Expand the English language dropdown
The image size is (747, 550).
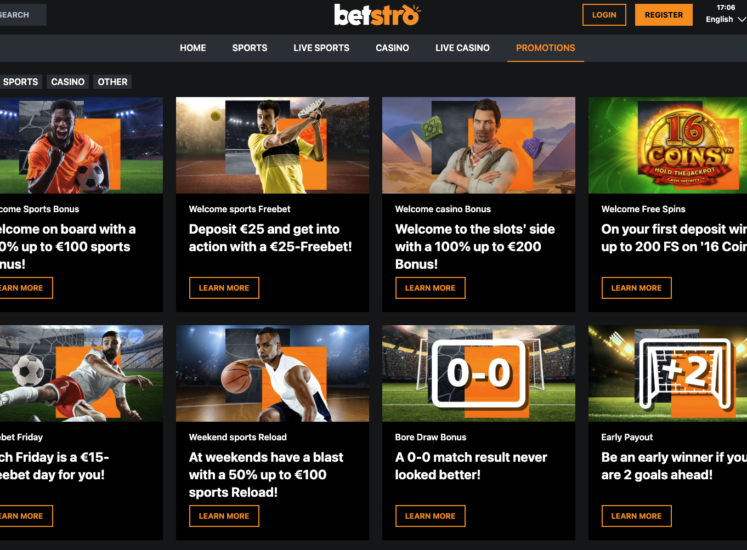[x=726, y=20]
